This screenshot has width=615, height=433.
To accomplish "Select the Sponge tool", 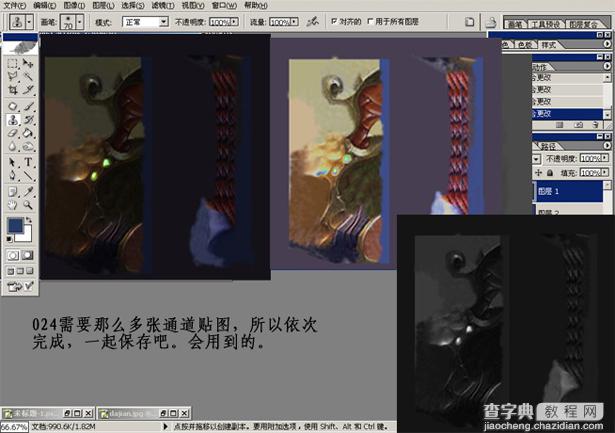I will (27, 146).
